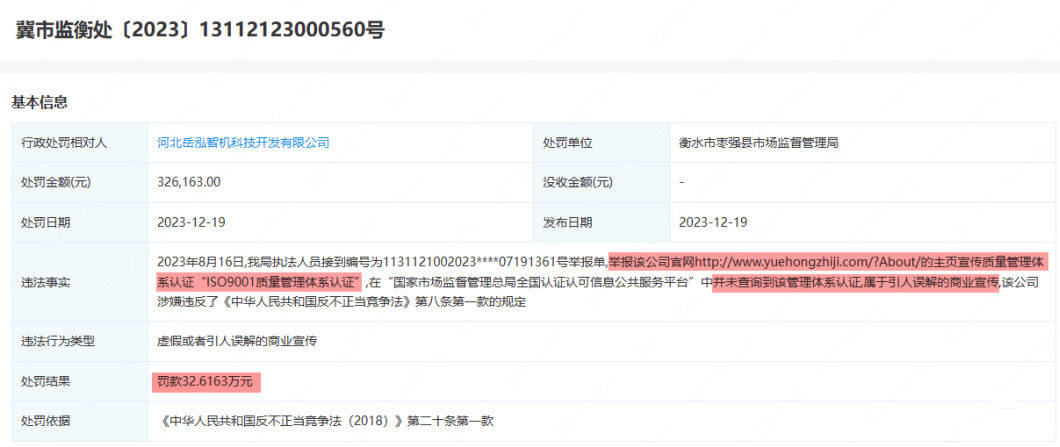Click the 处罚依据 label cell
The width and height of the screenshot is (1060, 447).
[x=80, y=421]
